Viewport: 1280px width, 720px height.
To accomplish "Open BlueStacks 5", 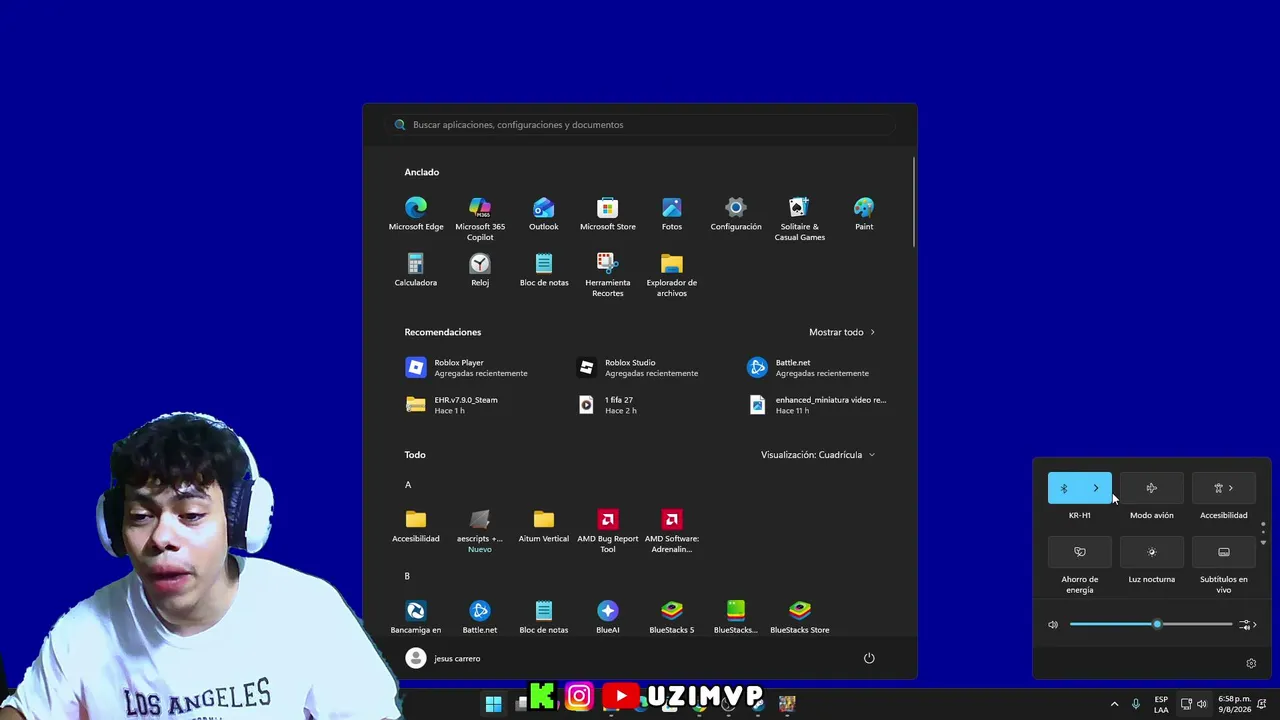I will [x=672, y=617].
